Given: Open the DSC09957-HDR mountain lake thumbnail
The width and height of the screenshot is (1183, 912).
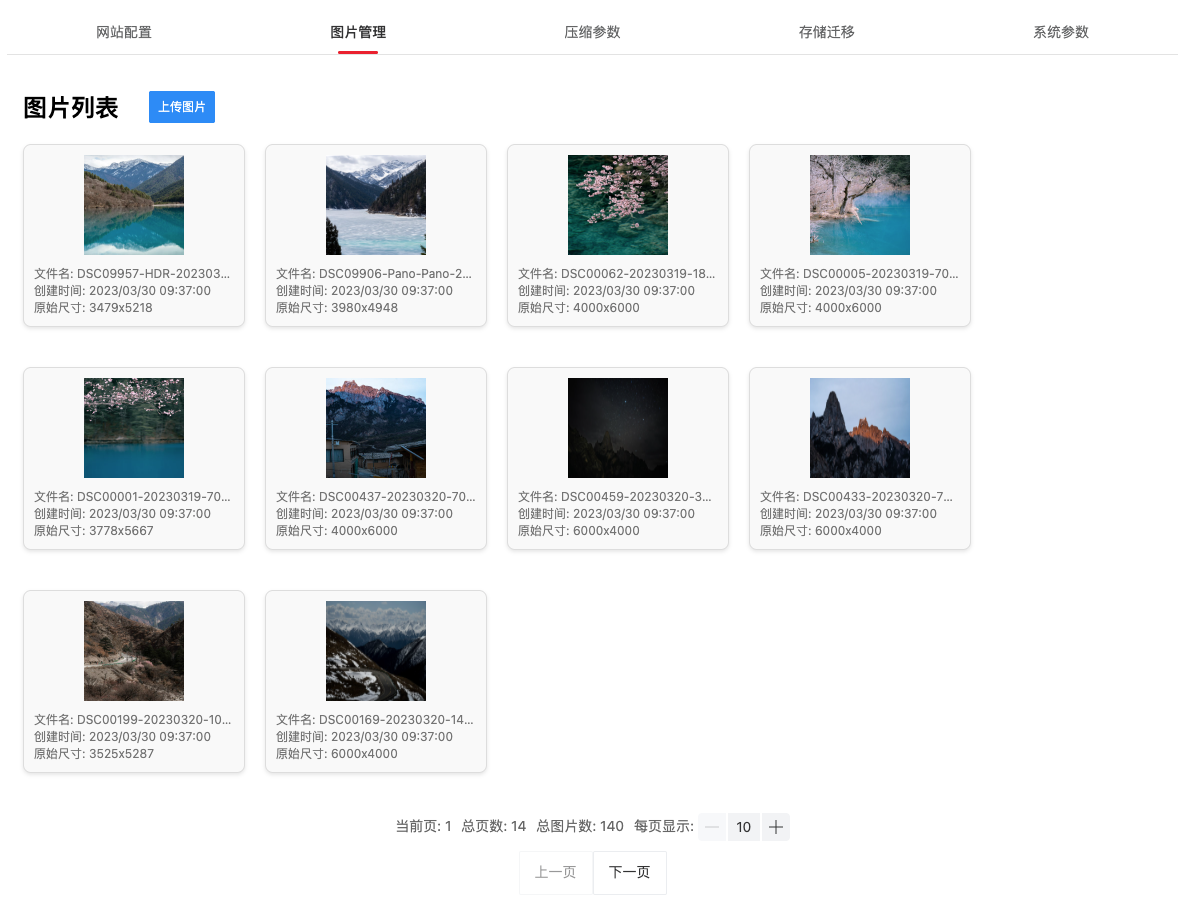Looking at the screenshot, I should (x=134, y=205).
